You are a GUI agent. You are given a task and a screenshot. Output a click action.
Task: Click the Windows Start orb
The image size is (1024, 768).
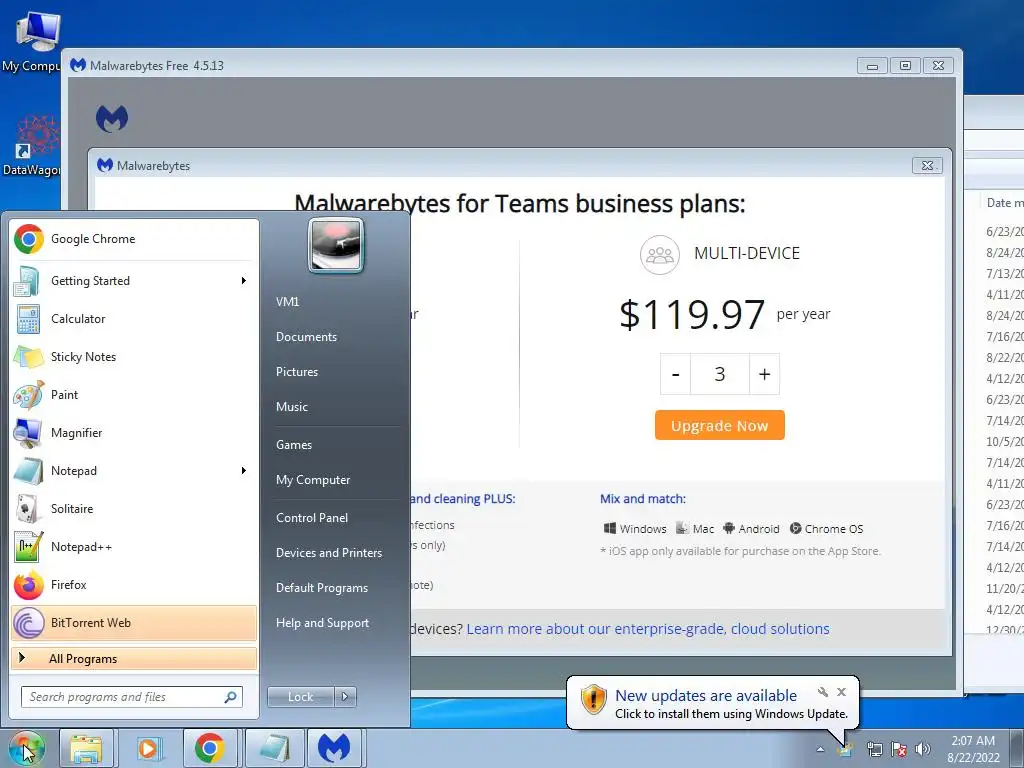point(25,748)
